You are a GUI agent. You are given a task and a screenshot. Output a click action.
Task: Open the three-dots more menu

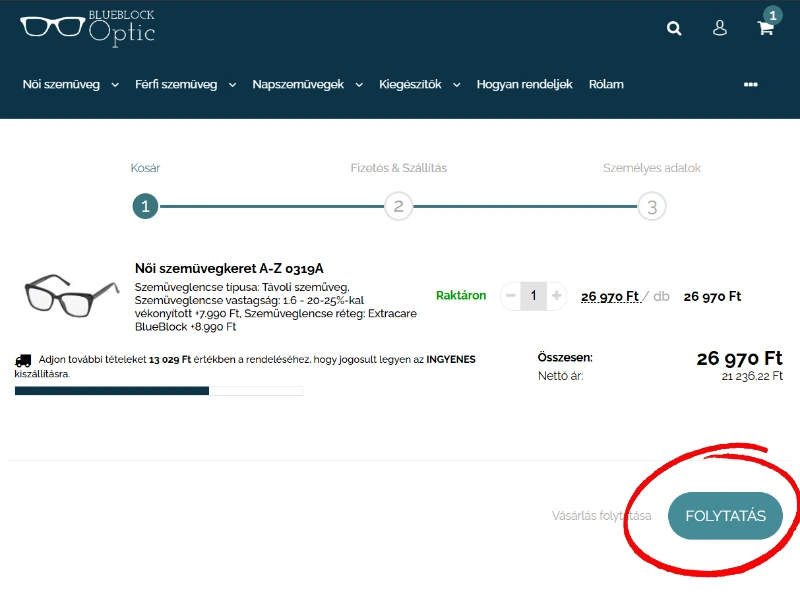click(751, 84)
